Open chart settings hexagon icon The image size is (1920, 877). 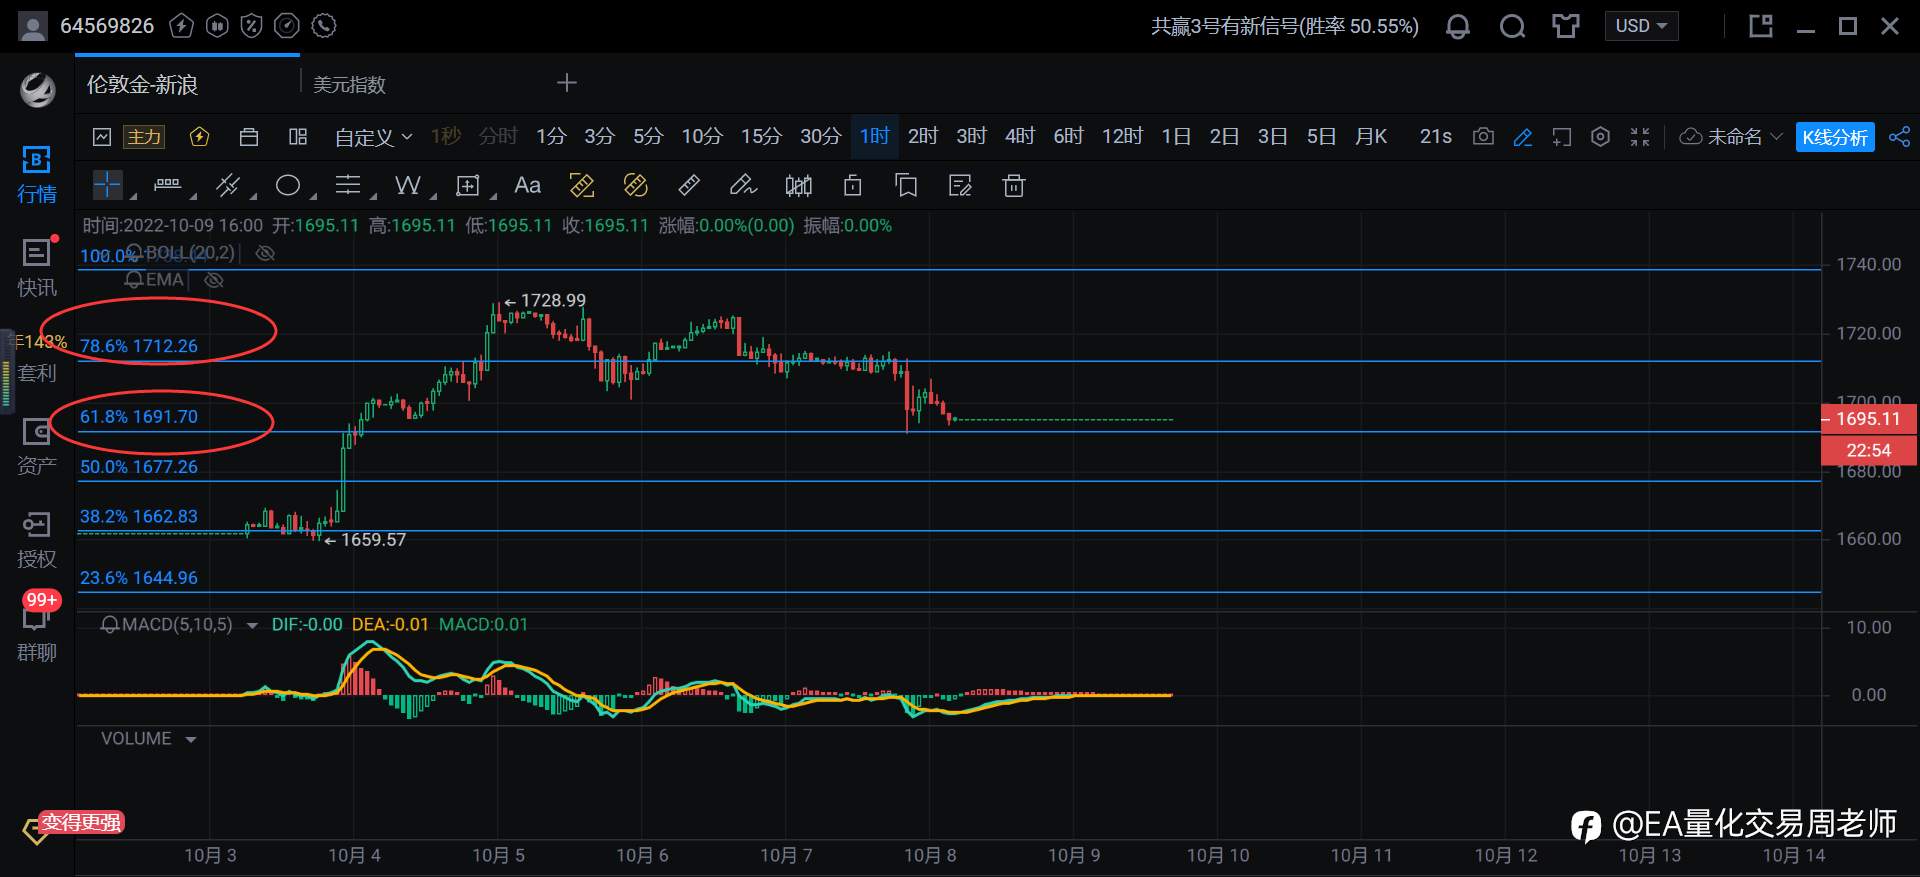(1600, 136)
